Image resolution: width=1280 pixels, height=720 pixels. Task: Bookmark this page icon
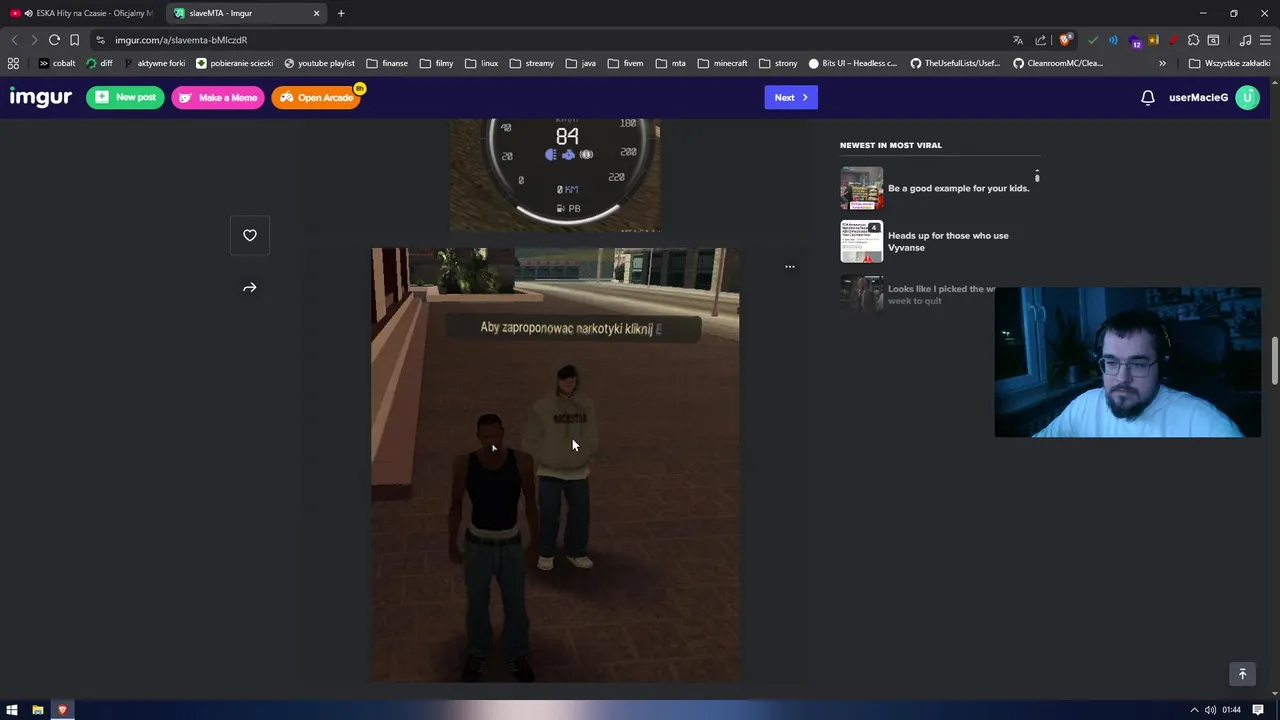pos(74,40)
